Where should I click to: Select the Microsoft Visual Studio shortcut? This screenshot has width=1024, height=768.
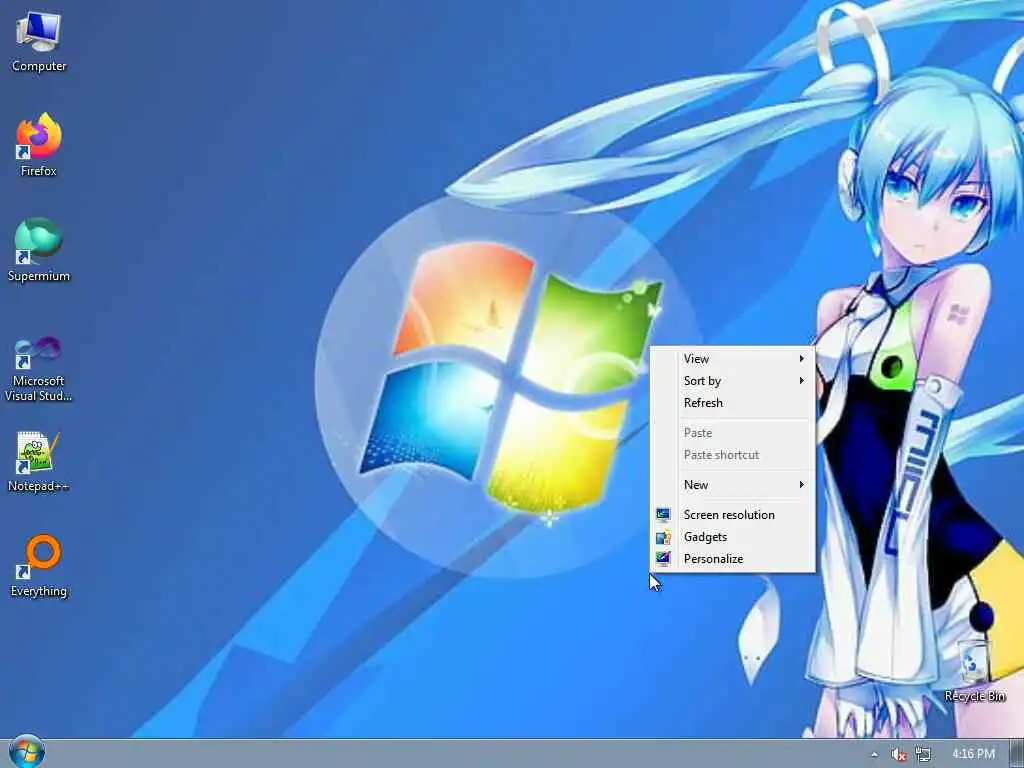39,369
